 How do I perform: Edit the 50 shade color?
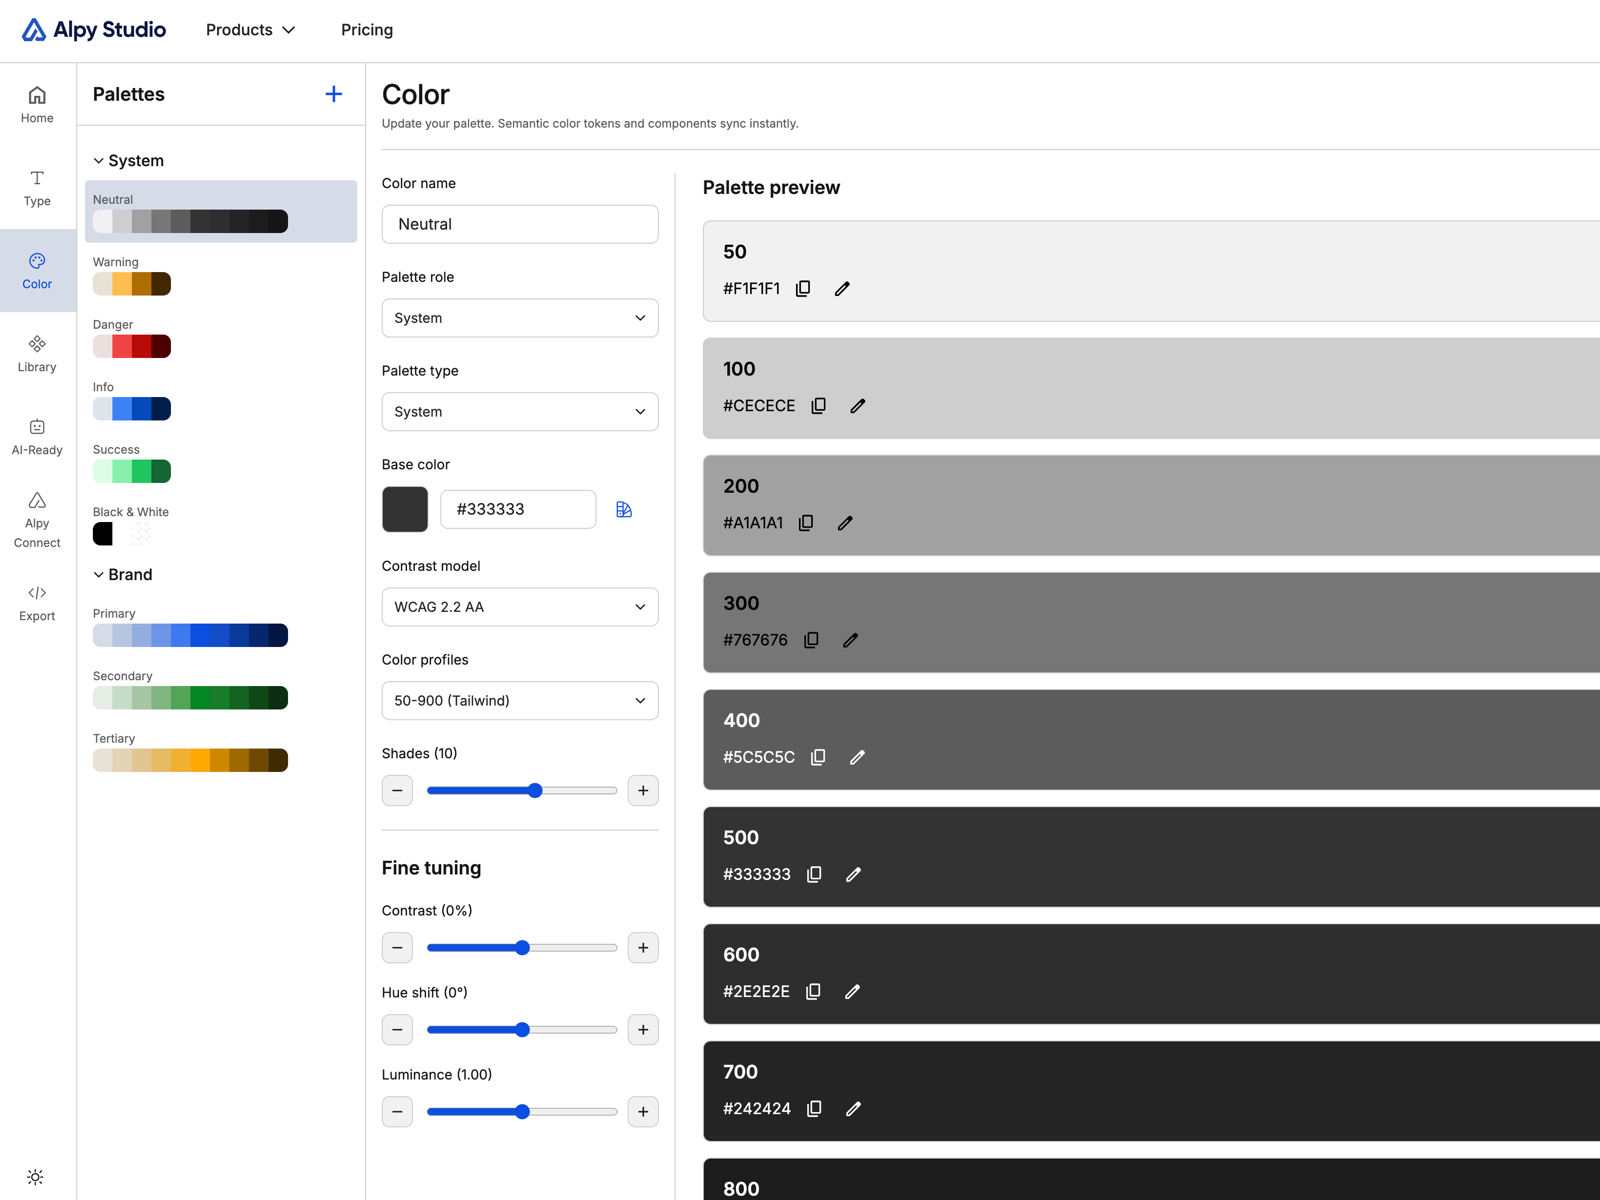[842, 288]
